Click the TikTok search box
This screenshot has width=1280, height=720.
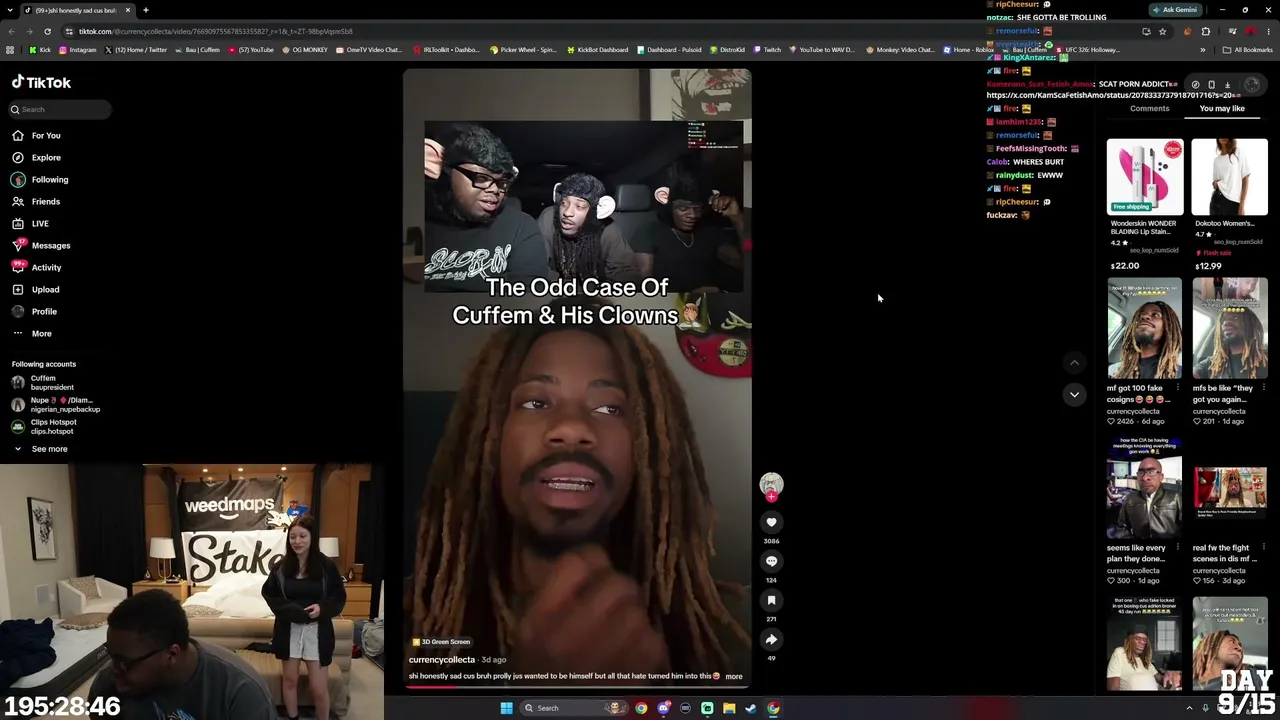(60, 109)
